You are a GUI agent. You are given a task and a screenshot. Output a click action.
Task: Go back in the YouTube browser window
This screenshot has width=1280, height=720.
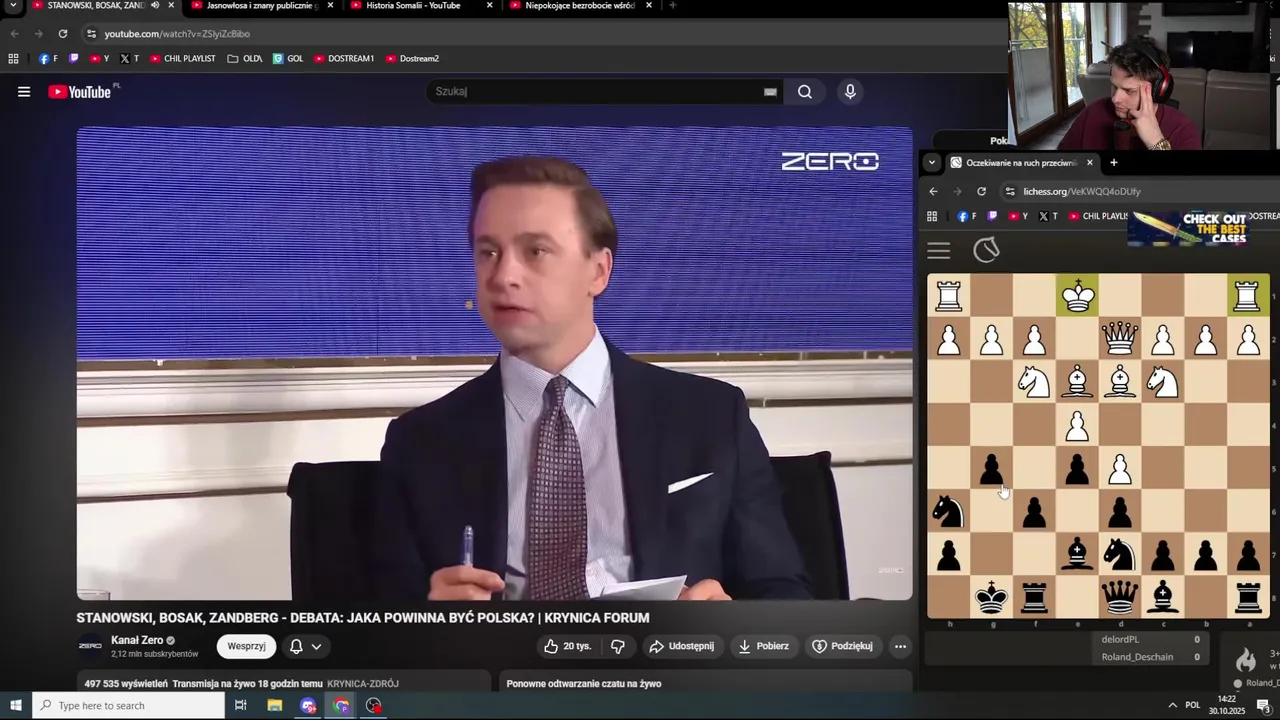click(x=15, y=34)
